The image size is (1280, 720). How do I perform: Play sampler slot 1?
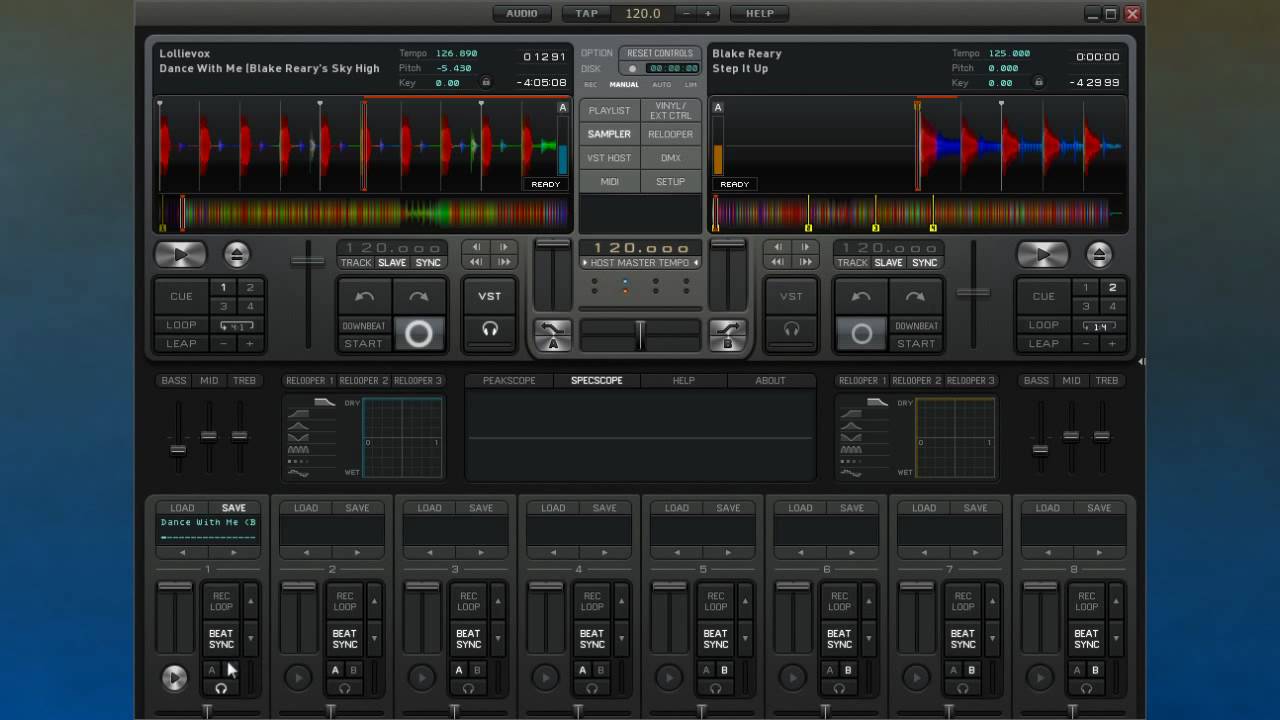(x=174, y=678)
